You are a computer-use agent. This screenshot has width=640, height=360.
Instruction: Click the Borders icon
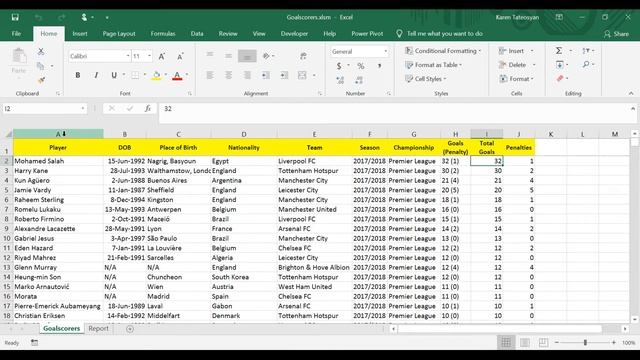pyautogui.click(x=135, y=75)
